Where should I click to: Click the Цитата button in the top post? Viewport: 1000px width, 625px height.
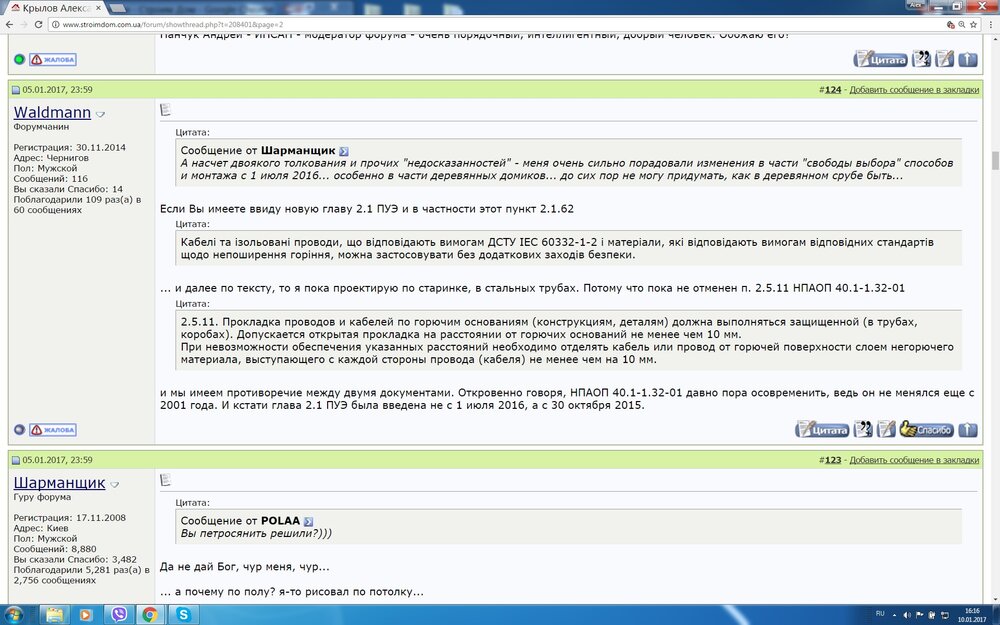tap(880, 59)
